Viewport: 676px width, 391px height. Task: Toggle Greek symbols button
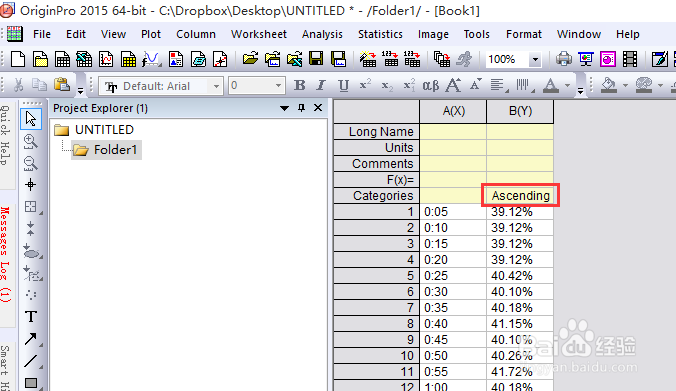(430, 85)
